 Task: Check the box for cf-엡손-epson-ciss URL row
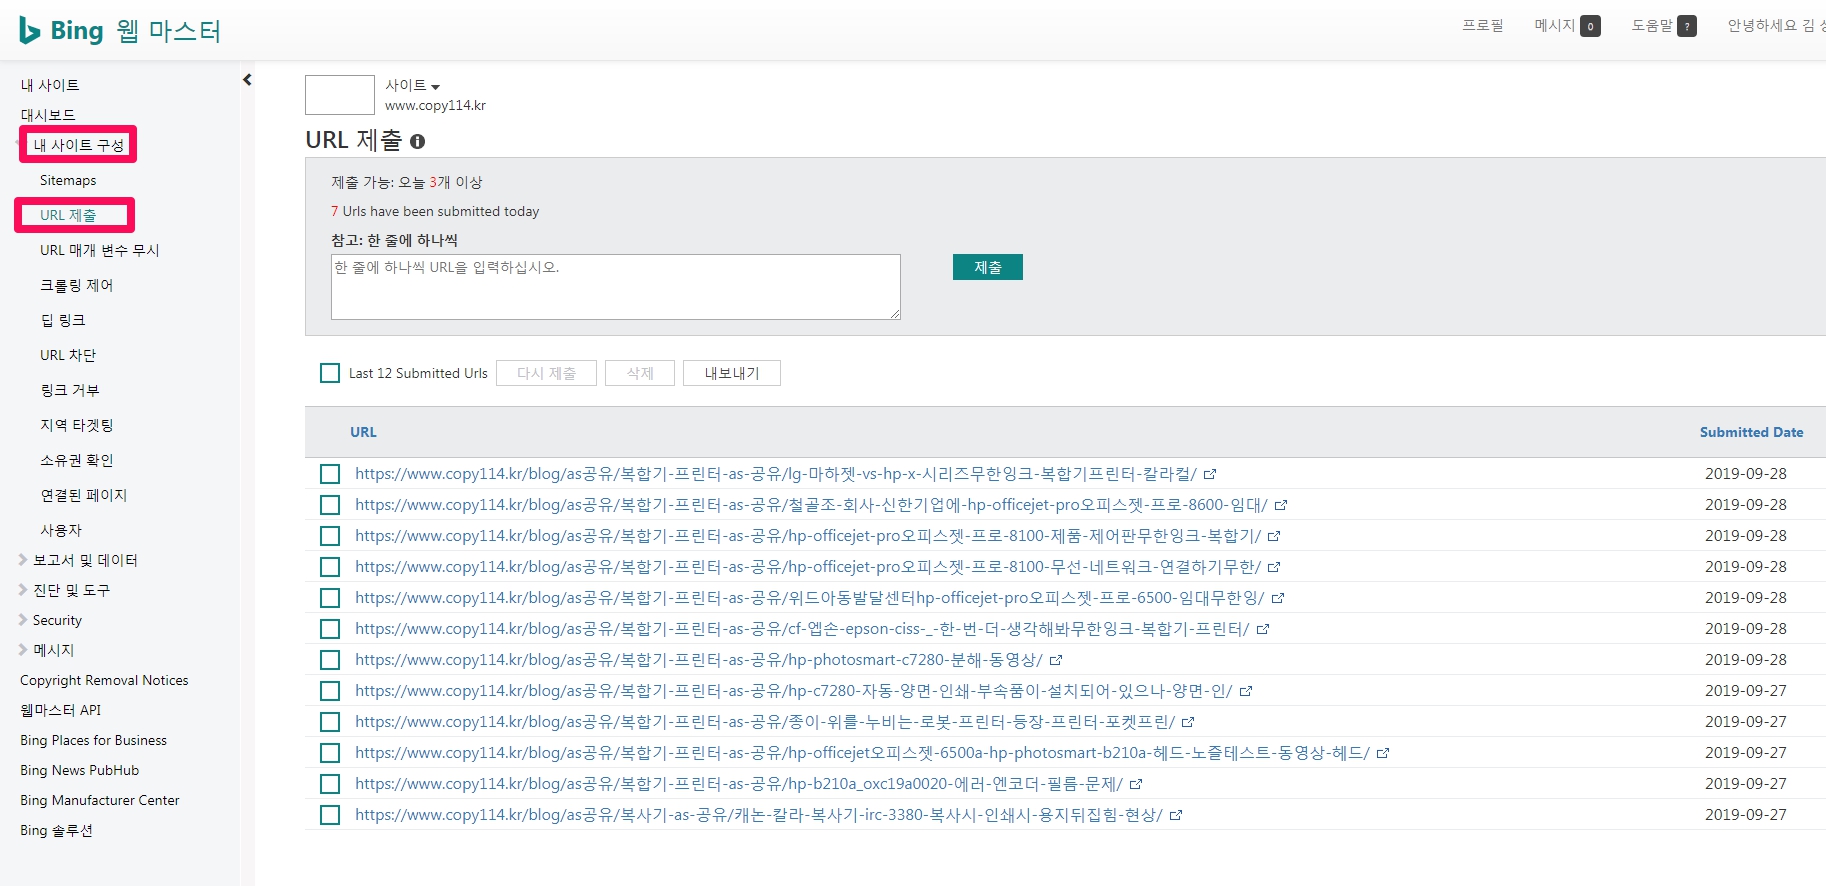tap(330, 629)
